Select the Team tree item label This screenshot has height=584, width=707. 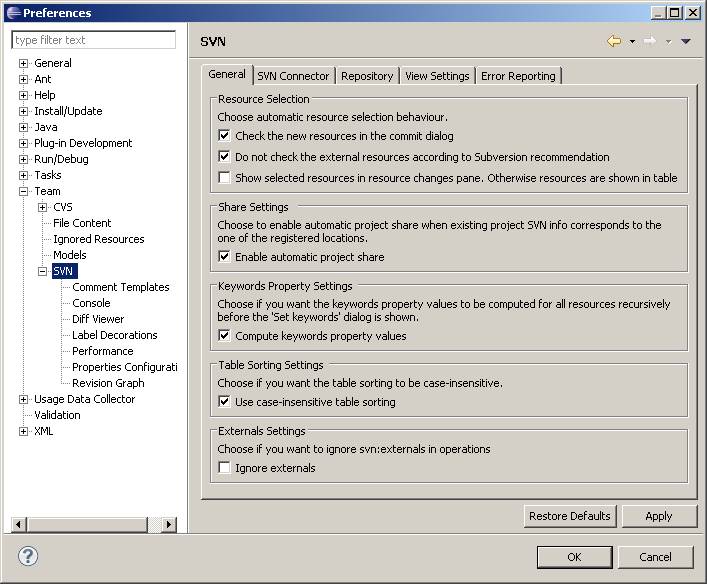pyautogui.click(x=47, y=191)
